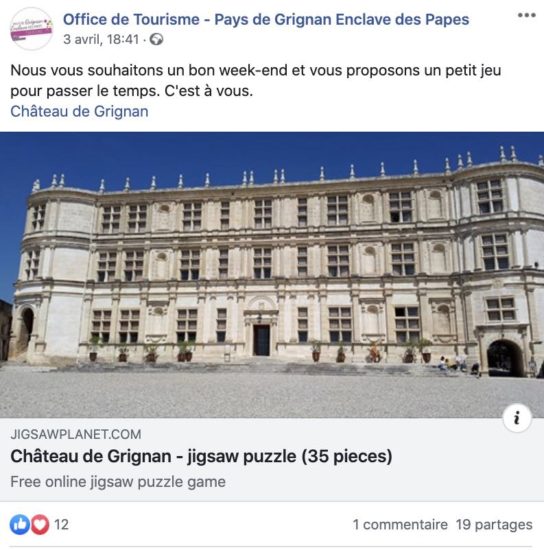Click the château's central entrance door in photo
Screen dimensions: 544x550
pyautogui.click(x=262, y=340)
